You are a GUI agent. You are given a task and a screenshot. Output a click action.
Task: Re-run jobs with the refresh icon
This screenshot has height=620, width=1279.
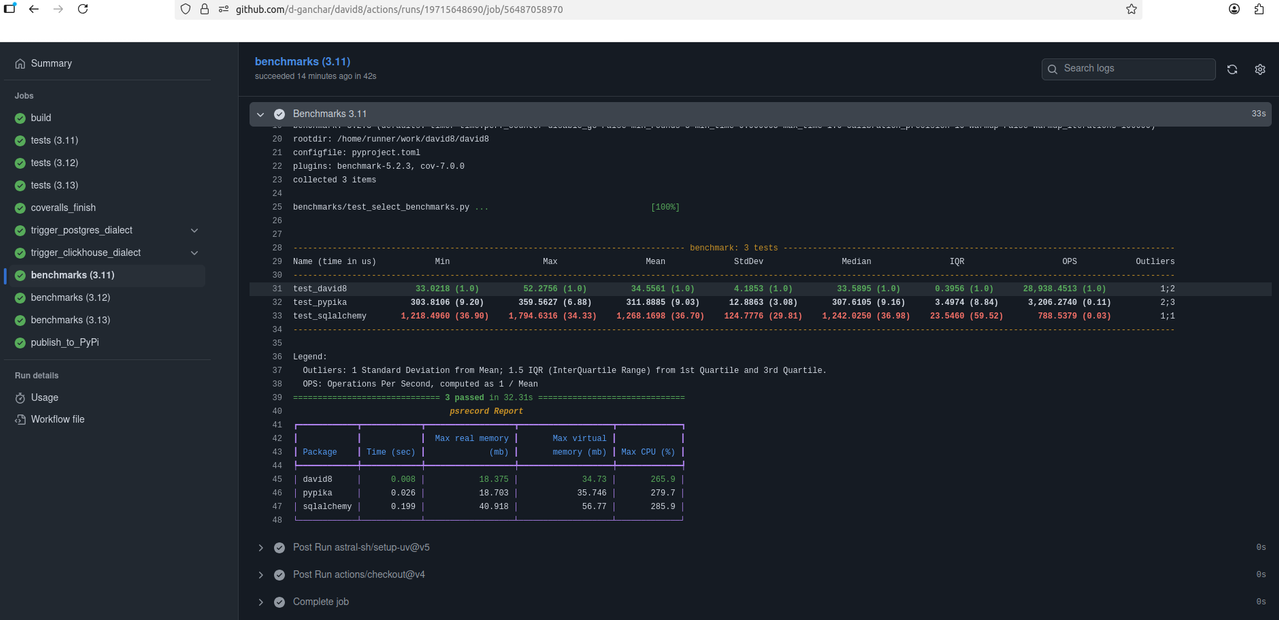tap(1232, 69)
